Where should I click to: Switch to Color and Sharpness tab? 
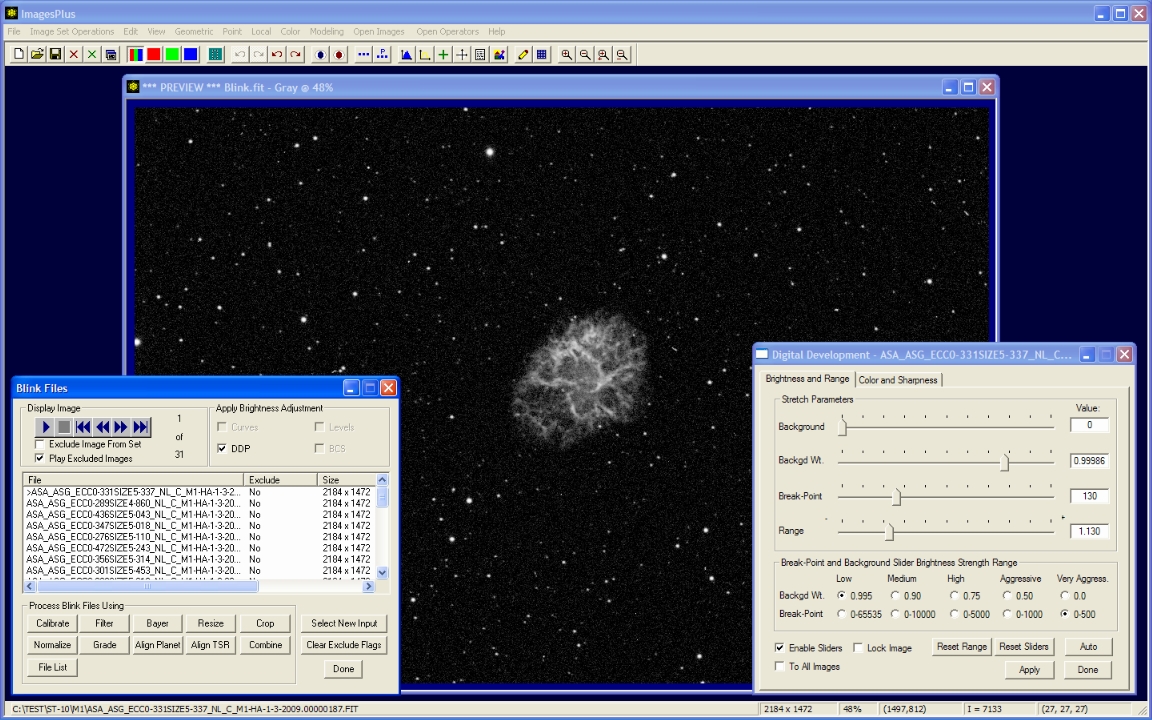click(x=897, y=380)
